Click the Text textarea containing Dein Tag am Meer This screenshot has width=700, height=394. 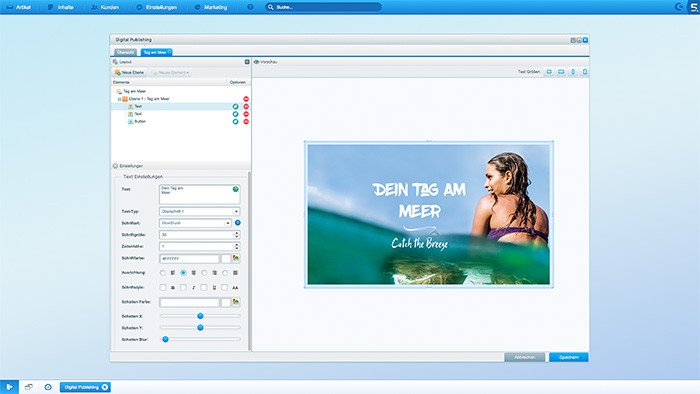point(200,195)
